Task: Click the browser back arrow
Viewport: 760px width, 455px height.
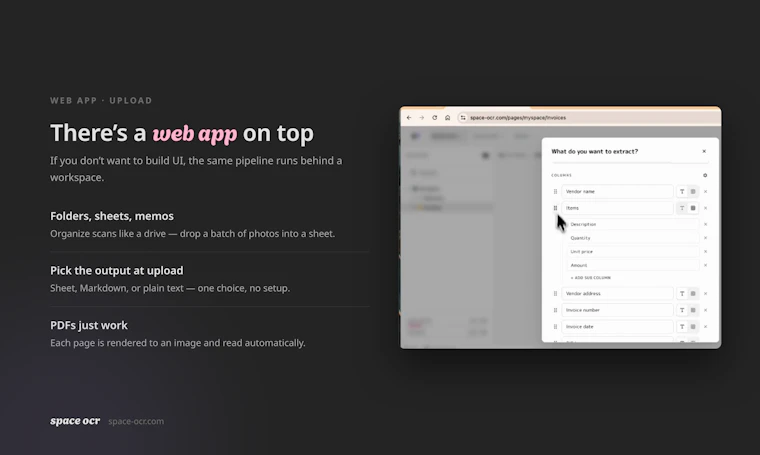Action: click(409, 118)
